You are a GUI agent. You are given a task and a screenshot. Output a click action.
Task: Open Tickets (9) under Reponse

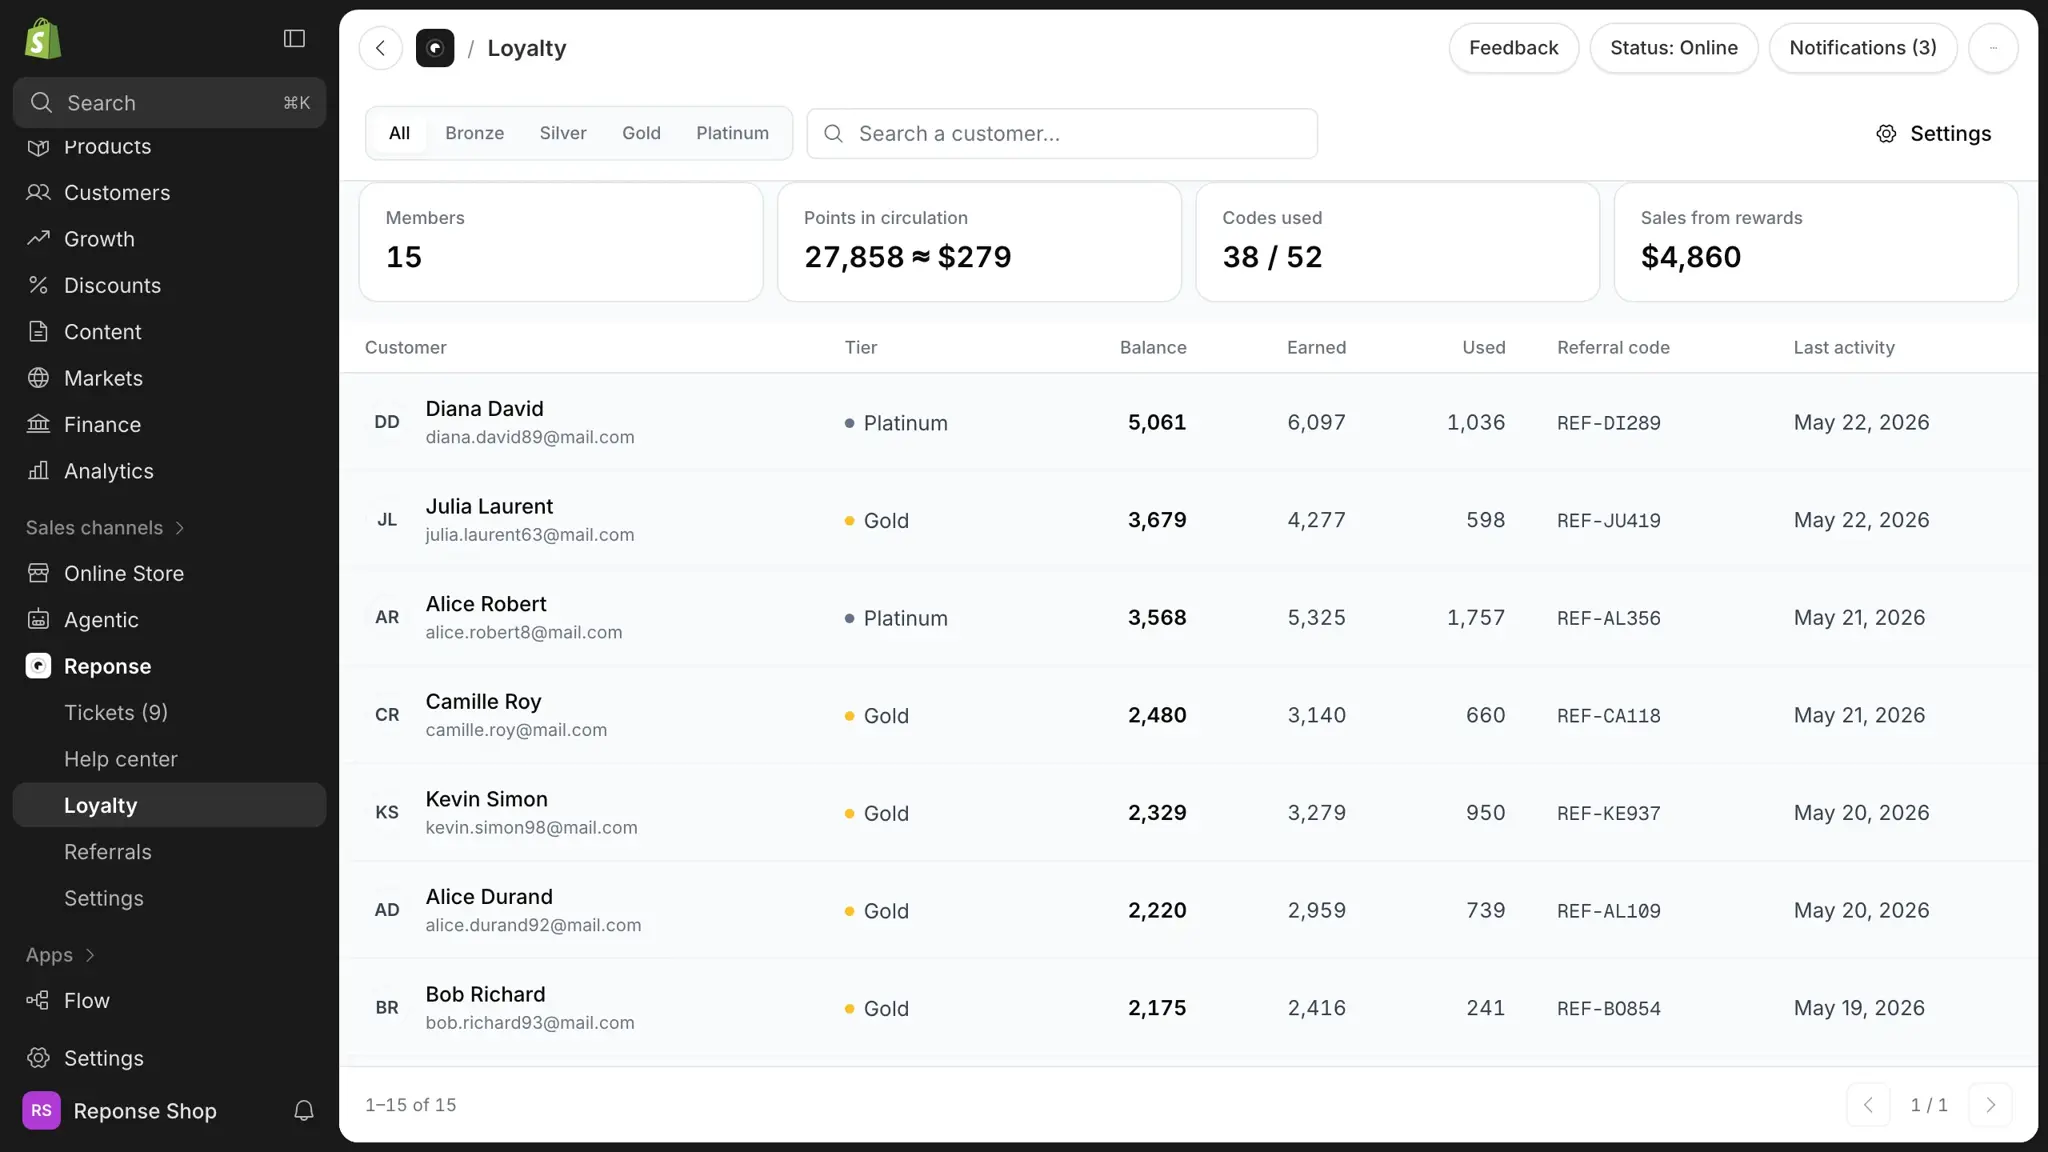(x=169, y=713)
